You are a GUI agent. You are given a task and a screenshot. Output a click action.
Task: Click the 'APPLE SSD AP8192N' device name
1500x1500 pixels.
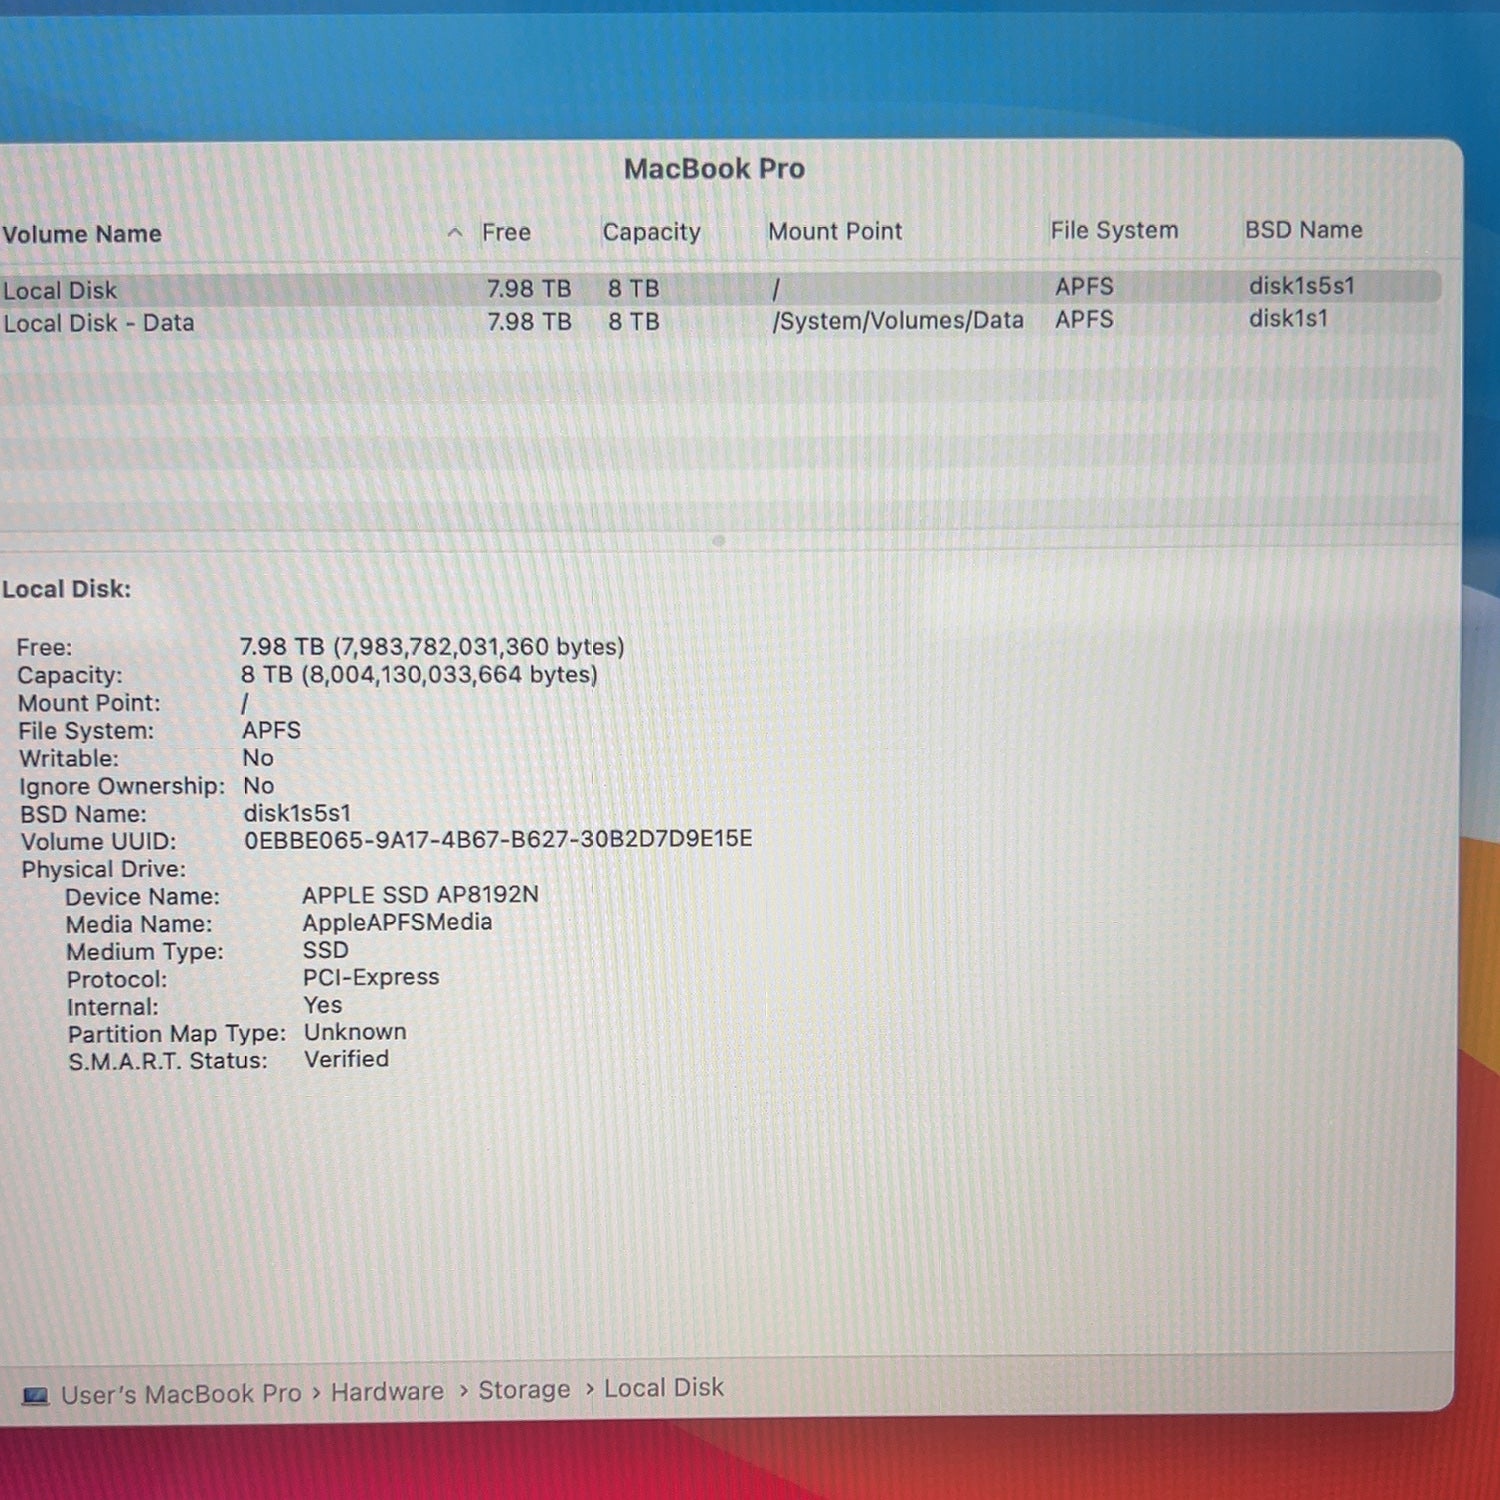(420, 895)
